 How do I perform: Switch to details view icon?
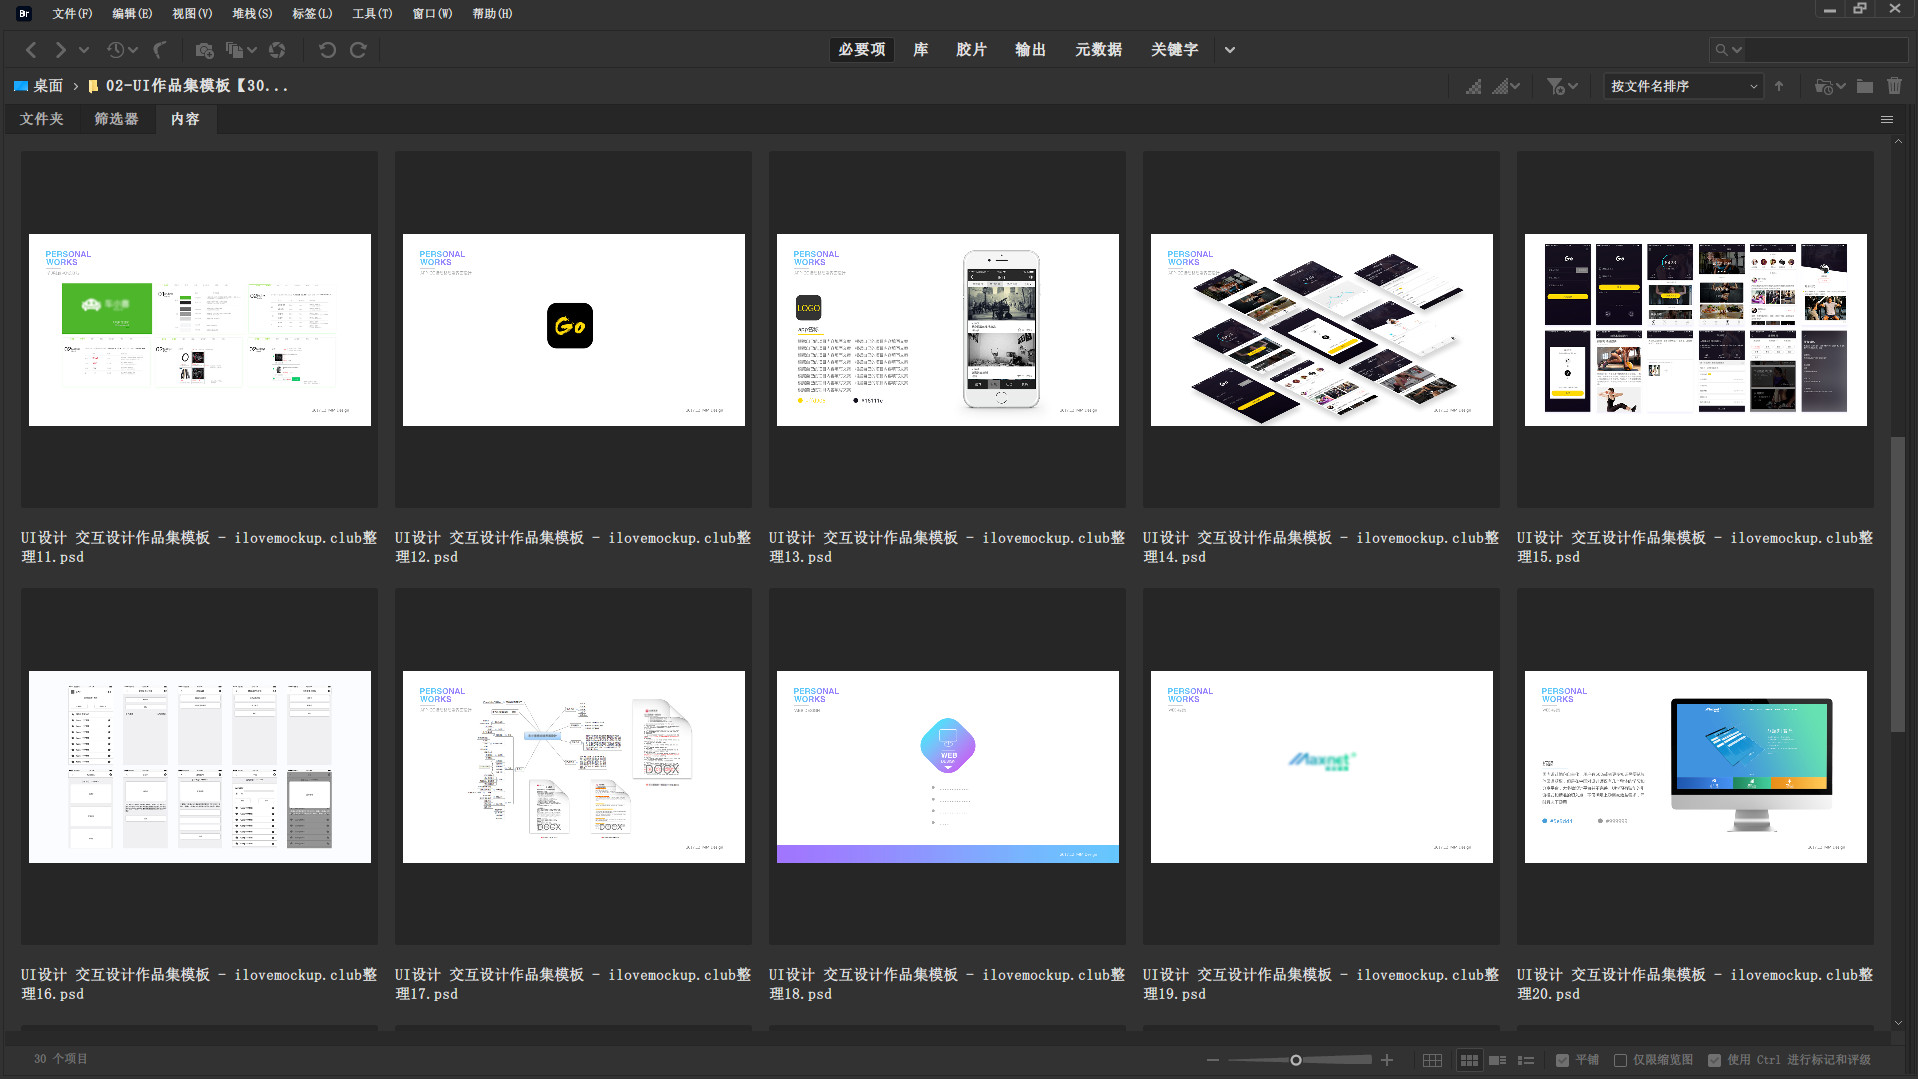pos(1497,1060)
